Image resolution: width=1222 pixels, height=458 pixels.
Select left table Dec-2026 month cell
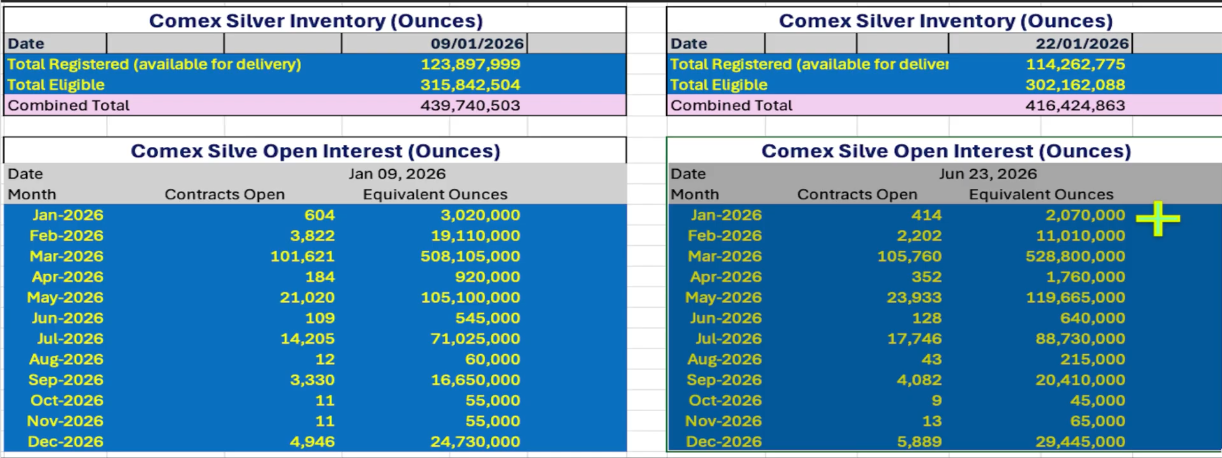coord(65,441)
